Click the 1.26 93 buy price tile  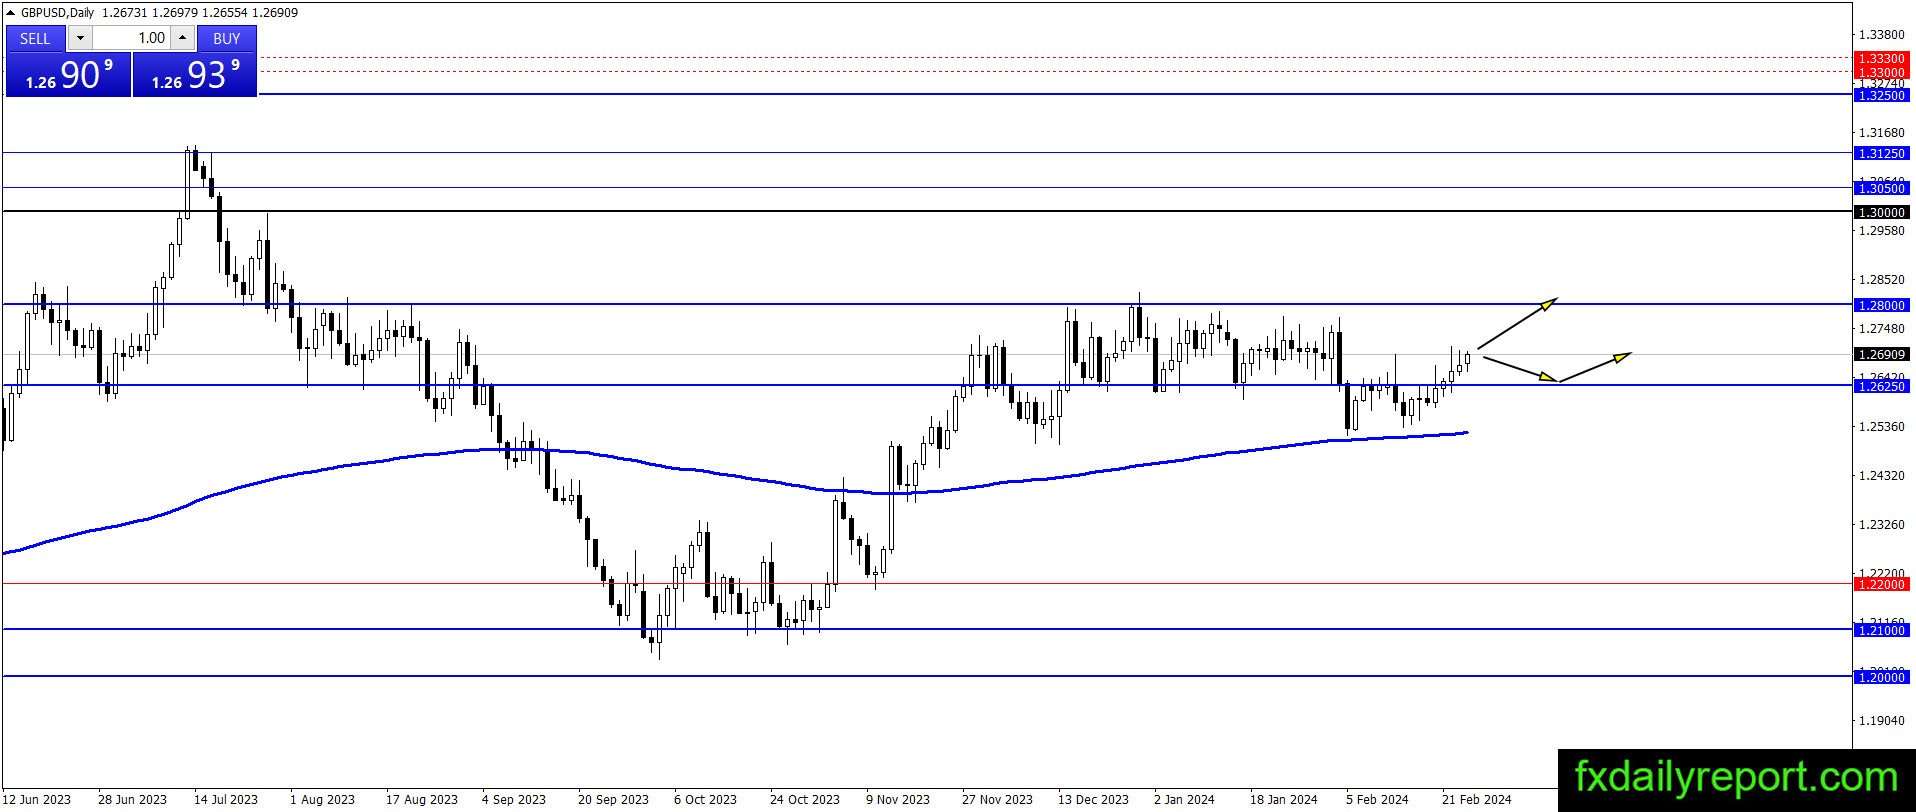(195, 74)
